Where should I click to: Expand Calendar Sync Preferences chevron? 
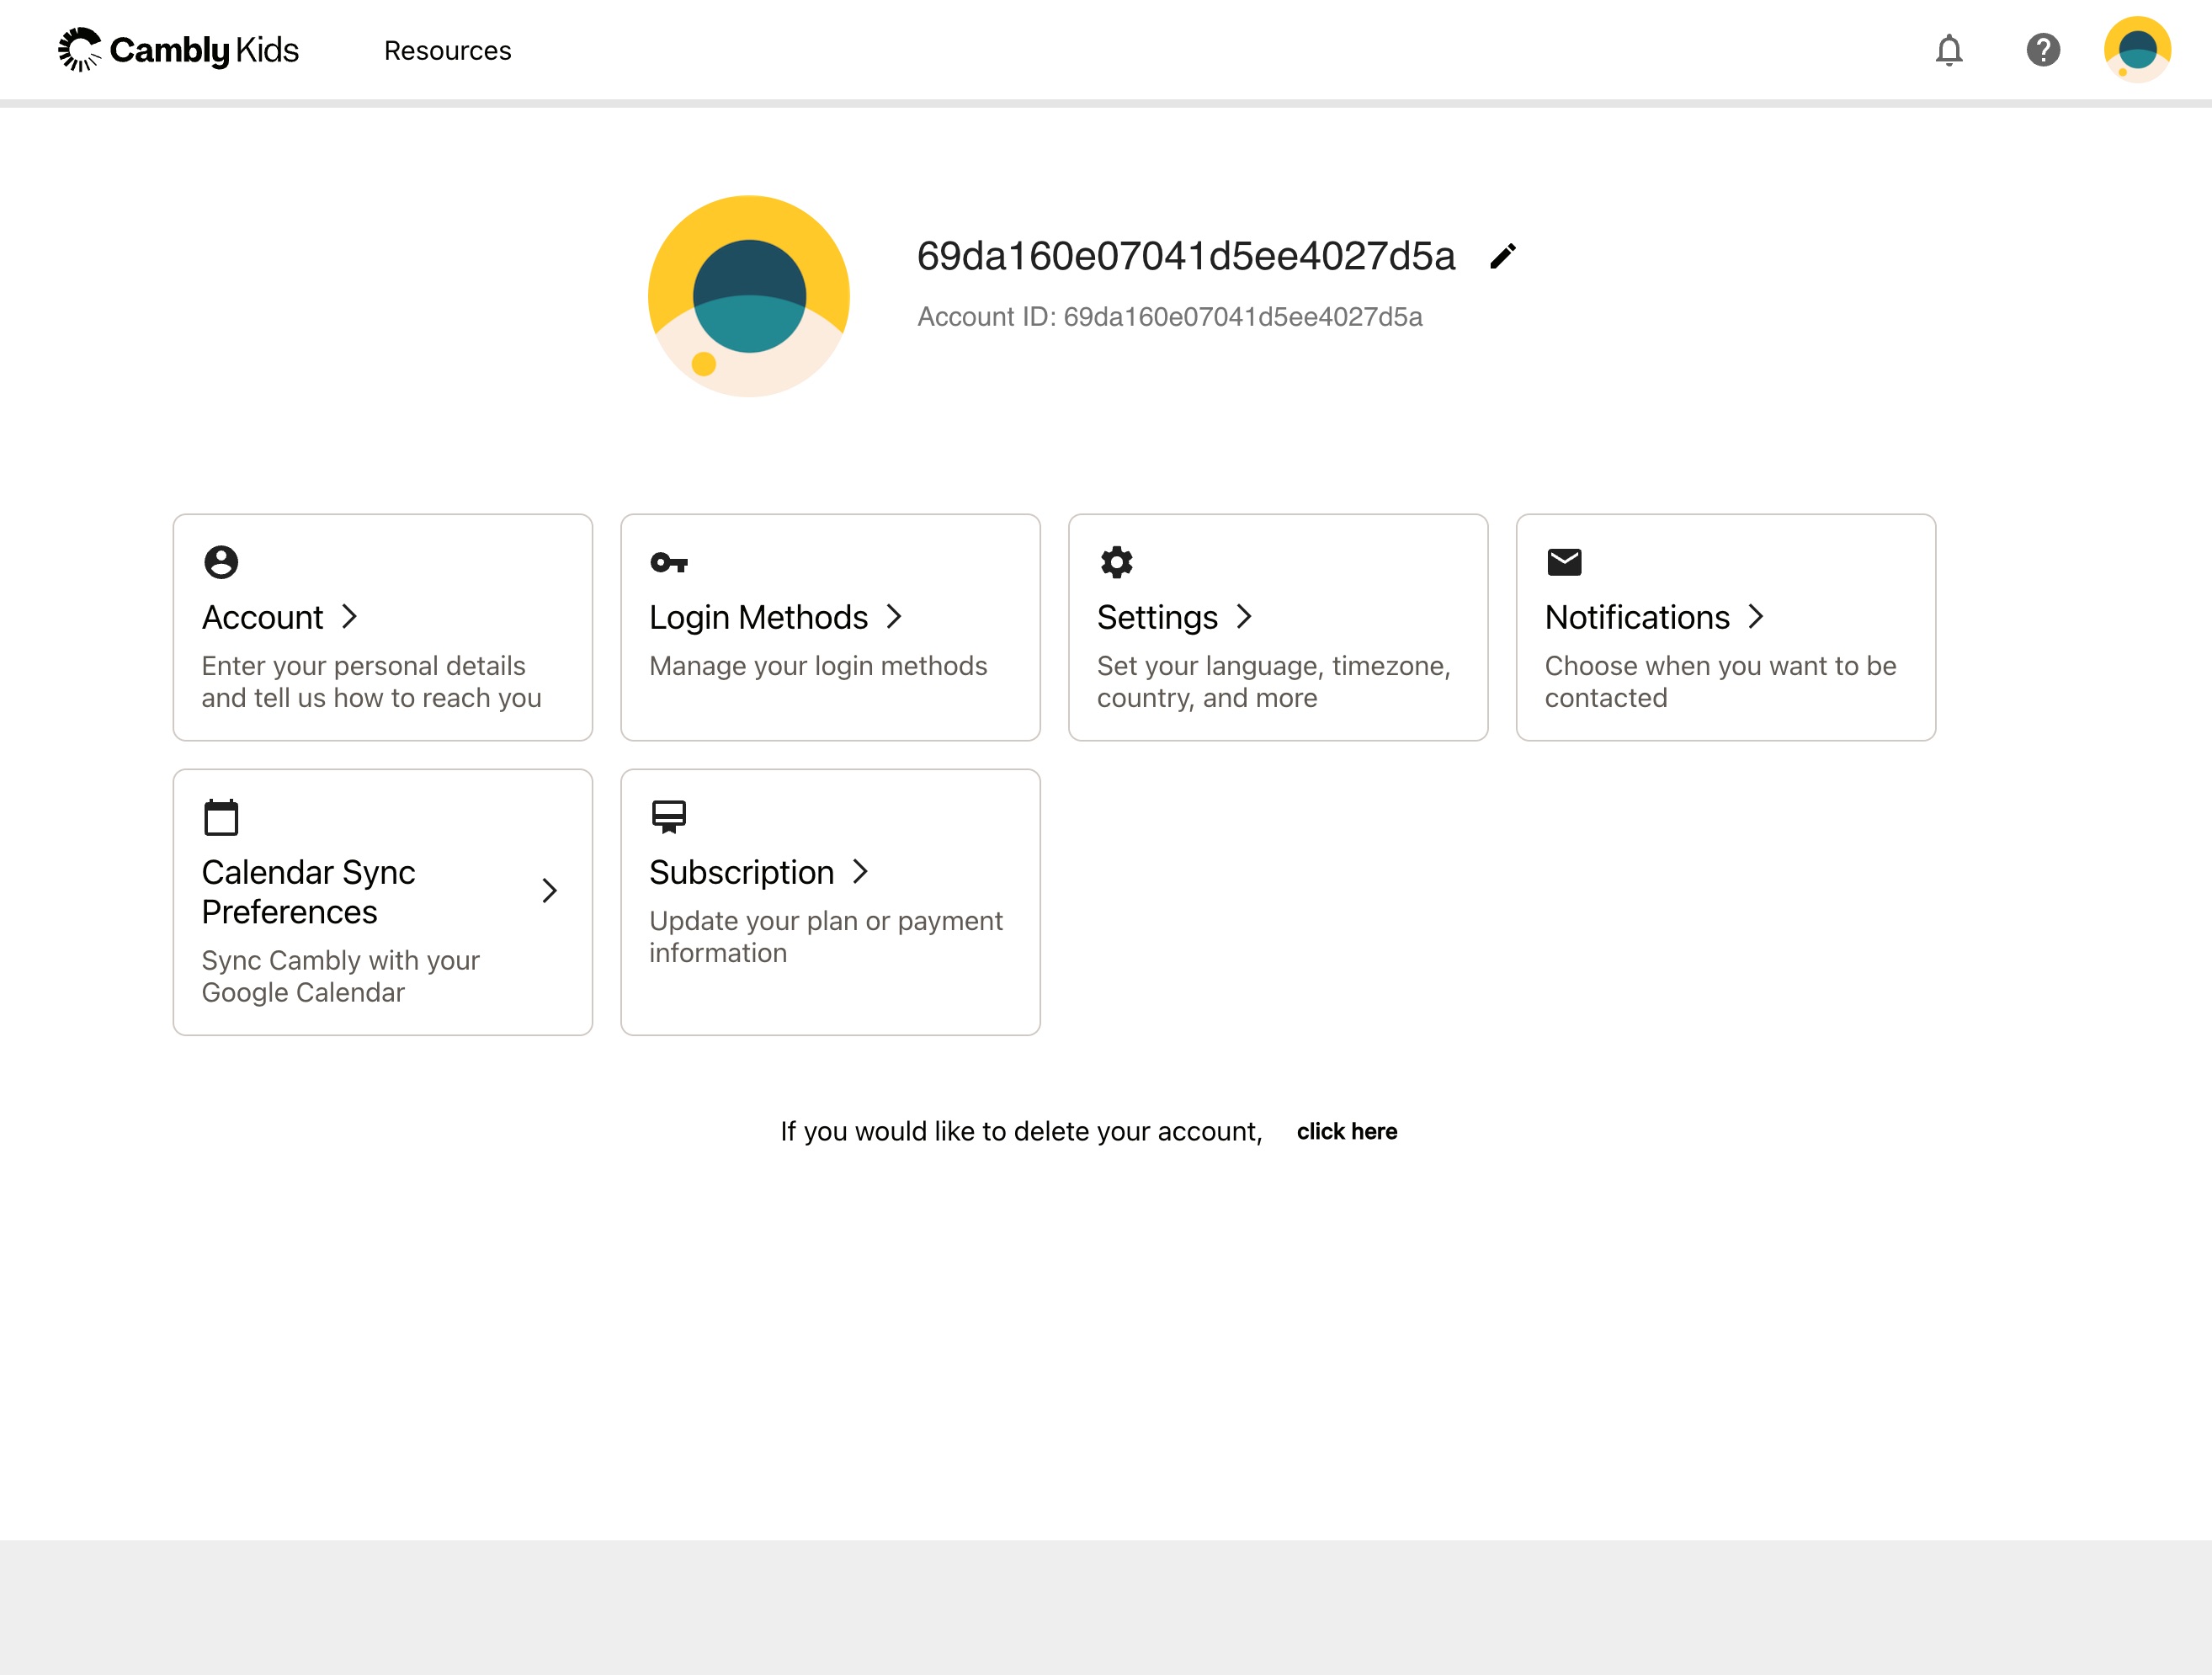pos(549,891)
